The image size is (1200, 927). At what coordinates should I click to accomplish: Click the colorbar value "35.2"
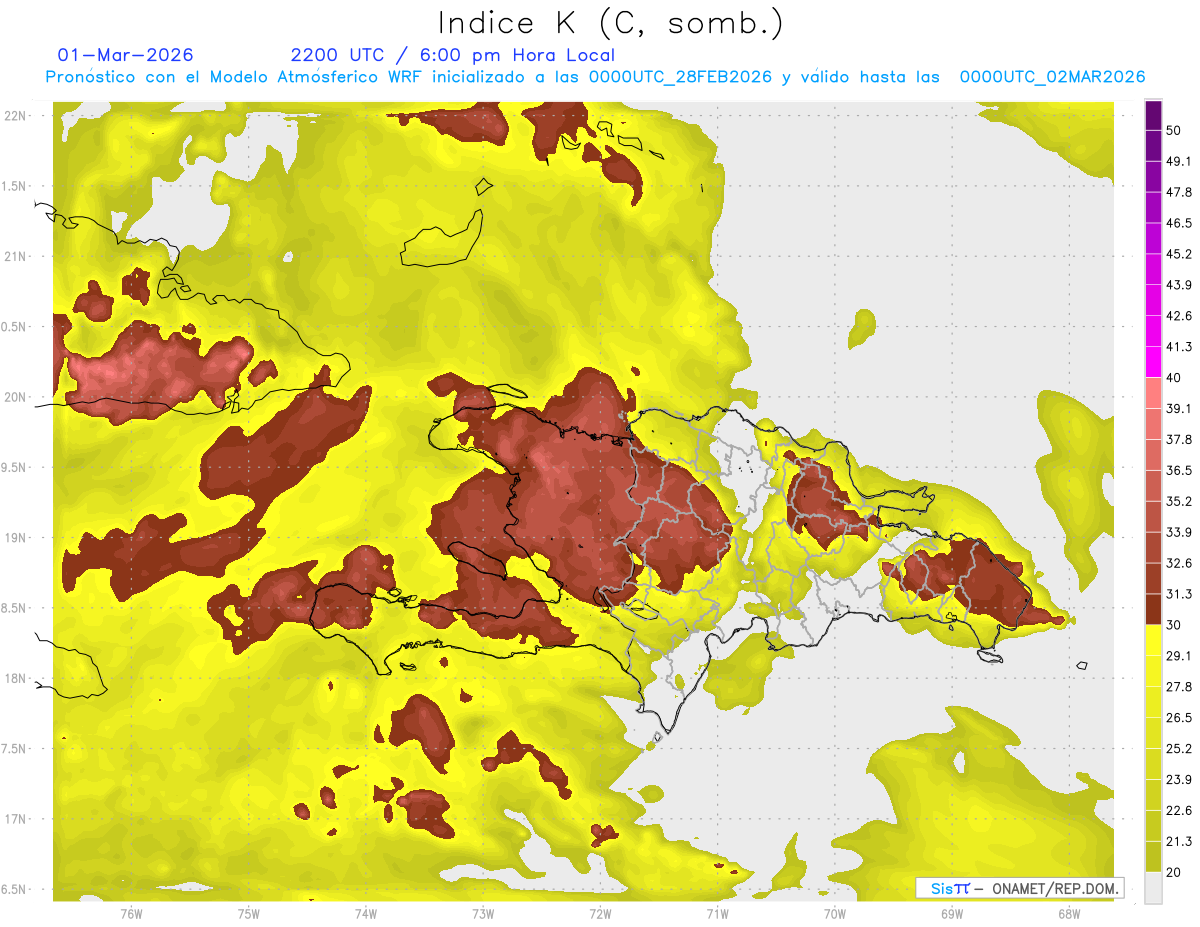pos(1179,502)
